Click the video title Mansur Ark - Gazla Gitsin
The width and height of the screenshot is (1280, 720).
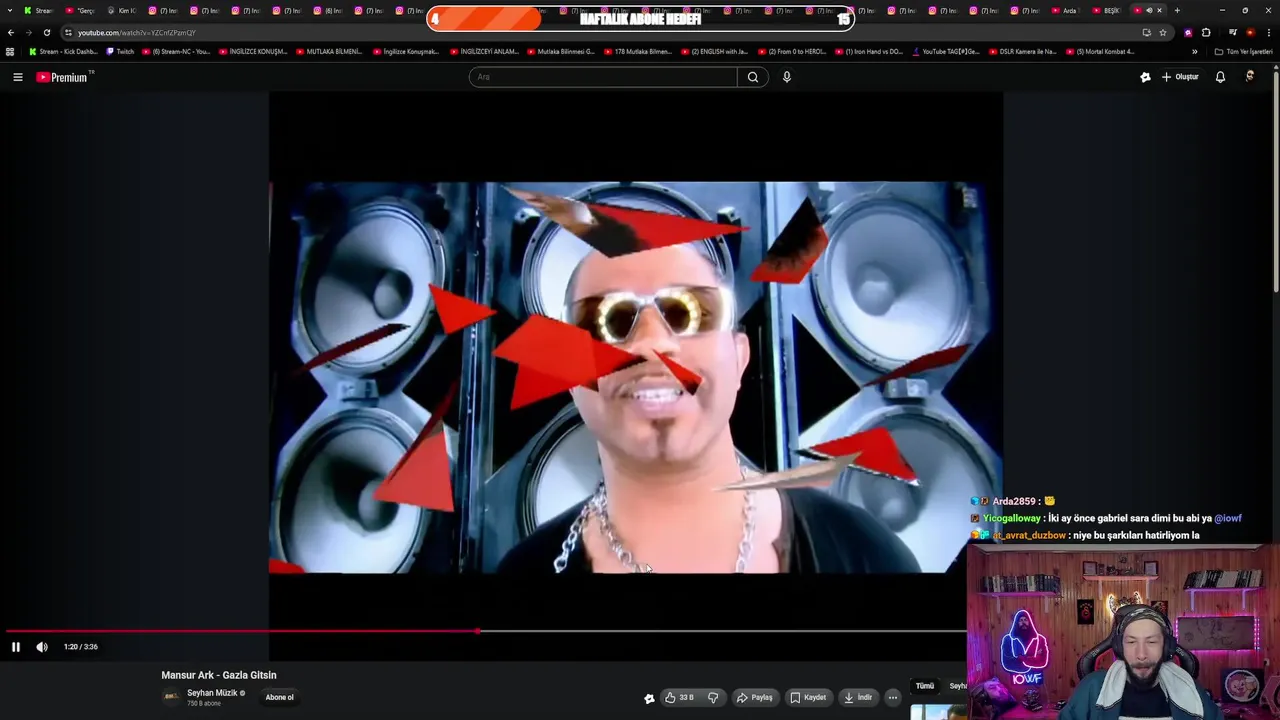(219, 675)
